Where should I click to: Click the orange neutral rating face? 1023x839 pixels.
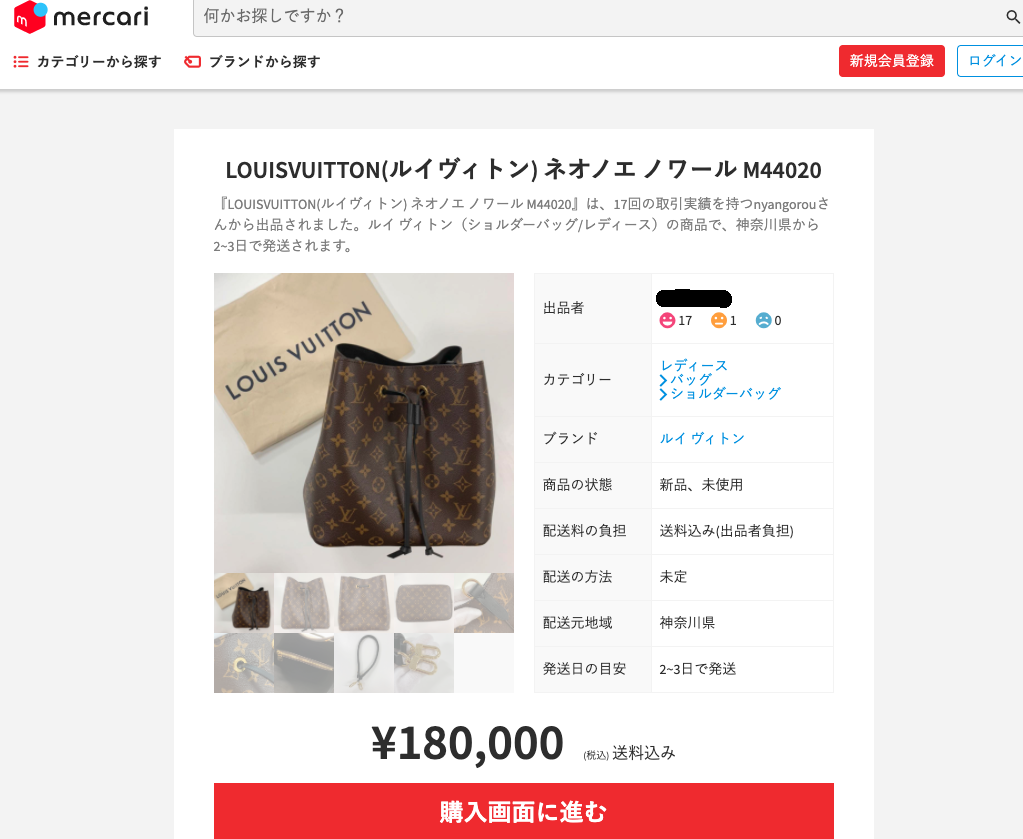tap(718, 320)
